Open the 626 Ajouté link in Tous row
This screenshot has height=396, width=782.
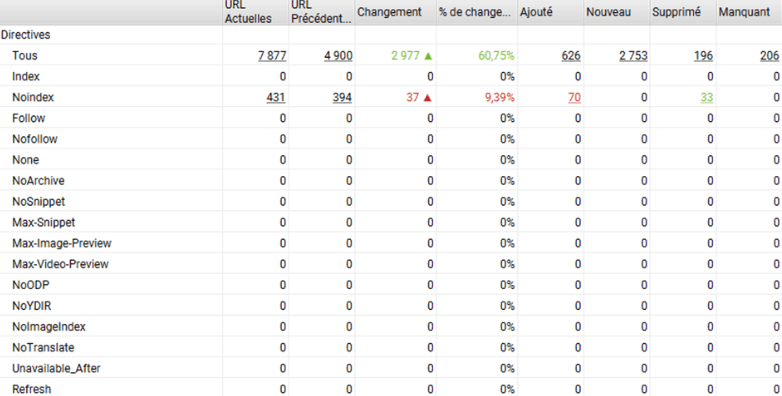point(571,56)
